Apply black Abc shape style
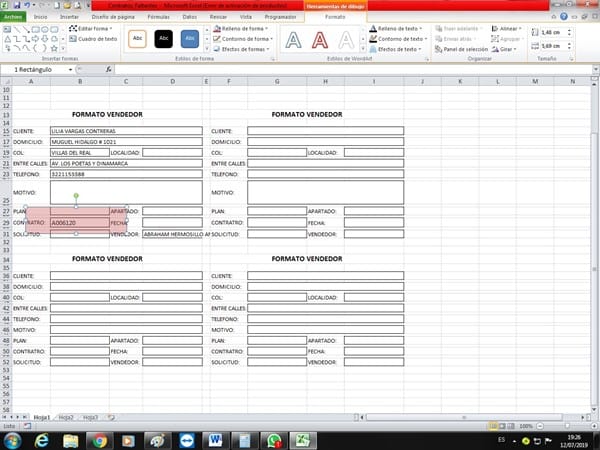The image size is (600, 450). point(164,39)
